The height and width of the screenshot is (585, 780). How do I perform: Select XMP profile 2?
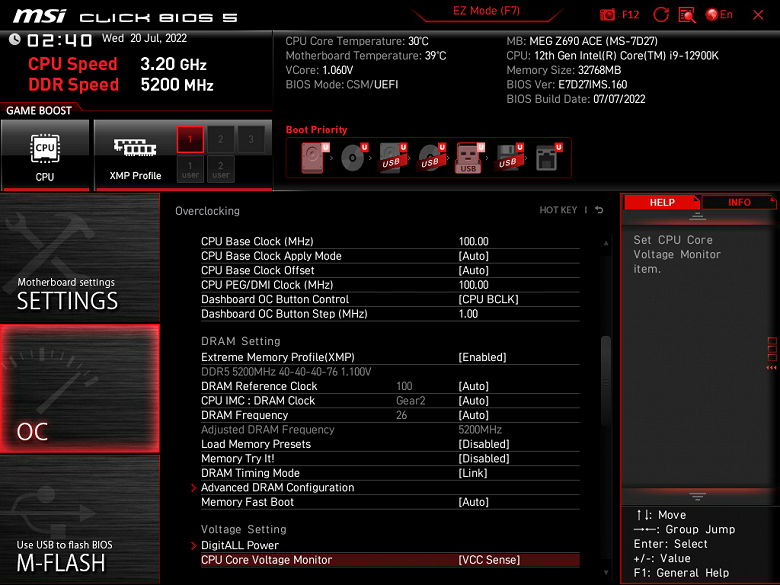[220, 139]
